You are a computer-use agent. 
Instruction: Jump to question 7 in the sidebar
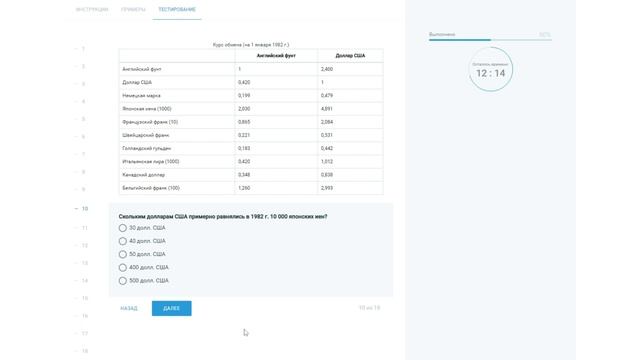[x=83, y=154]
